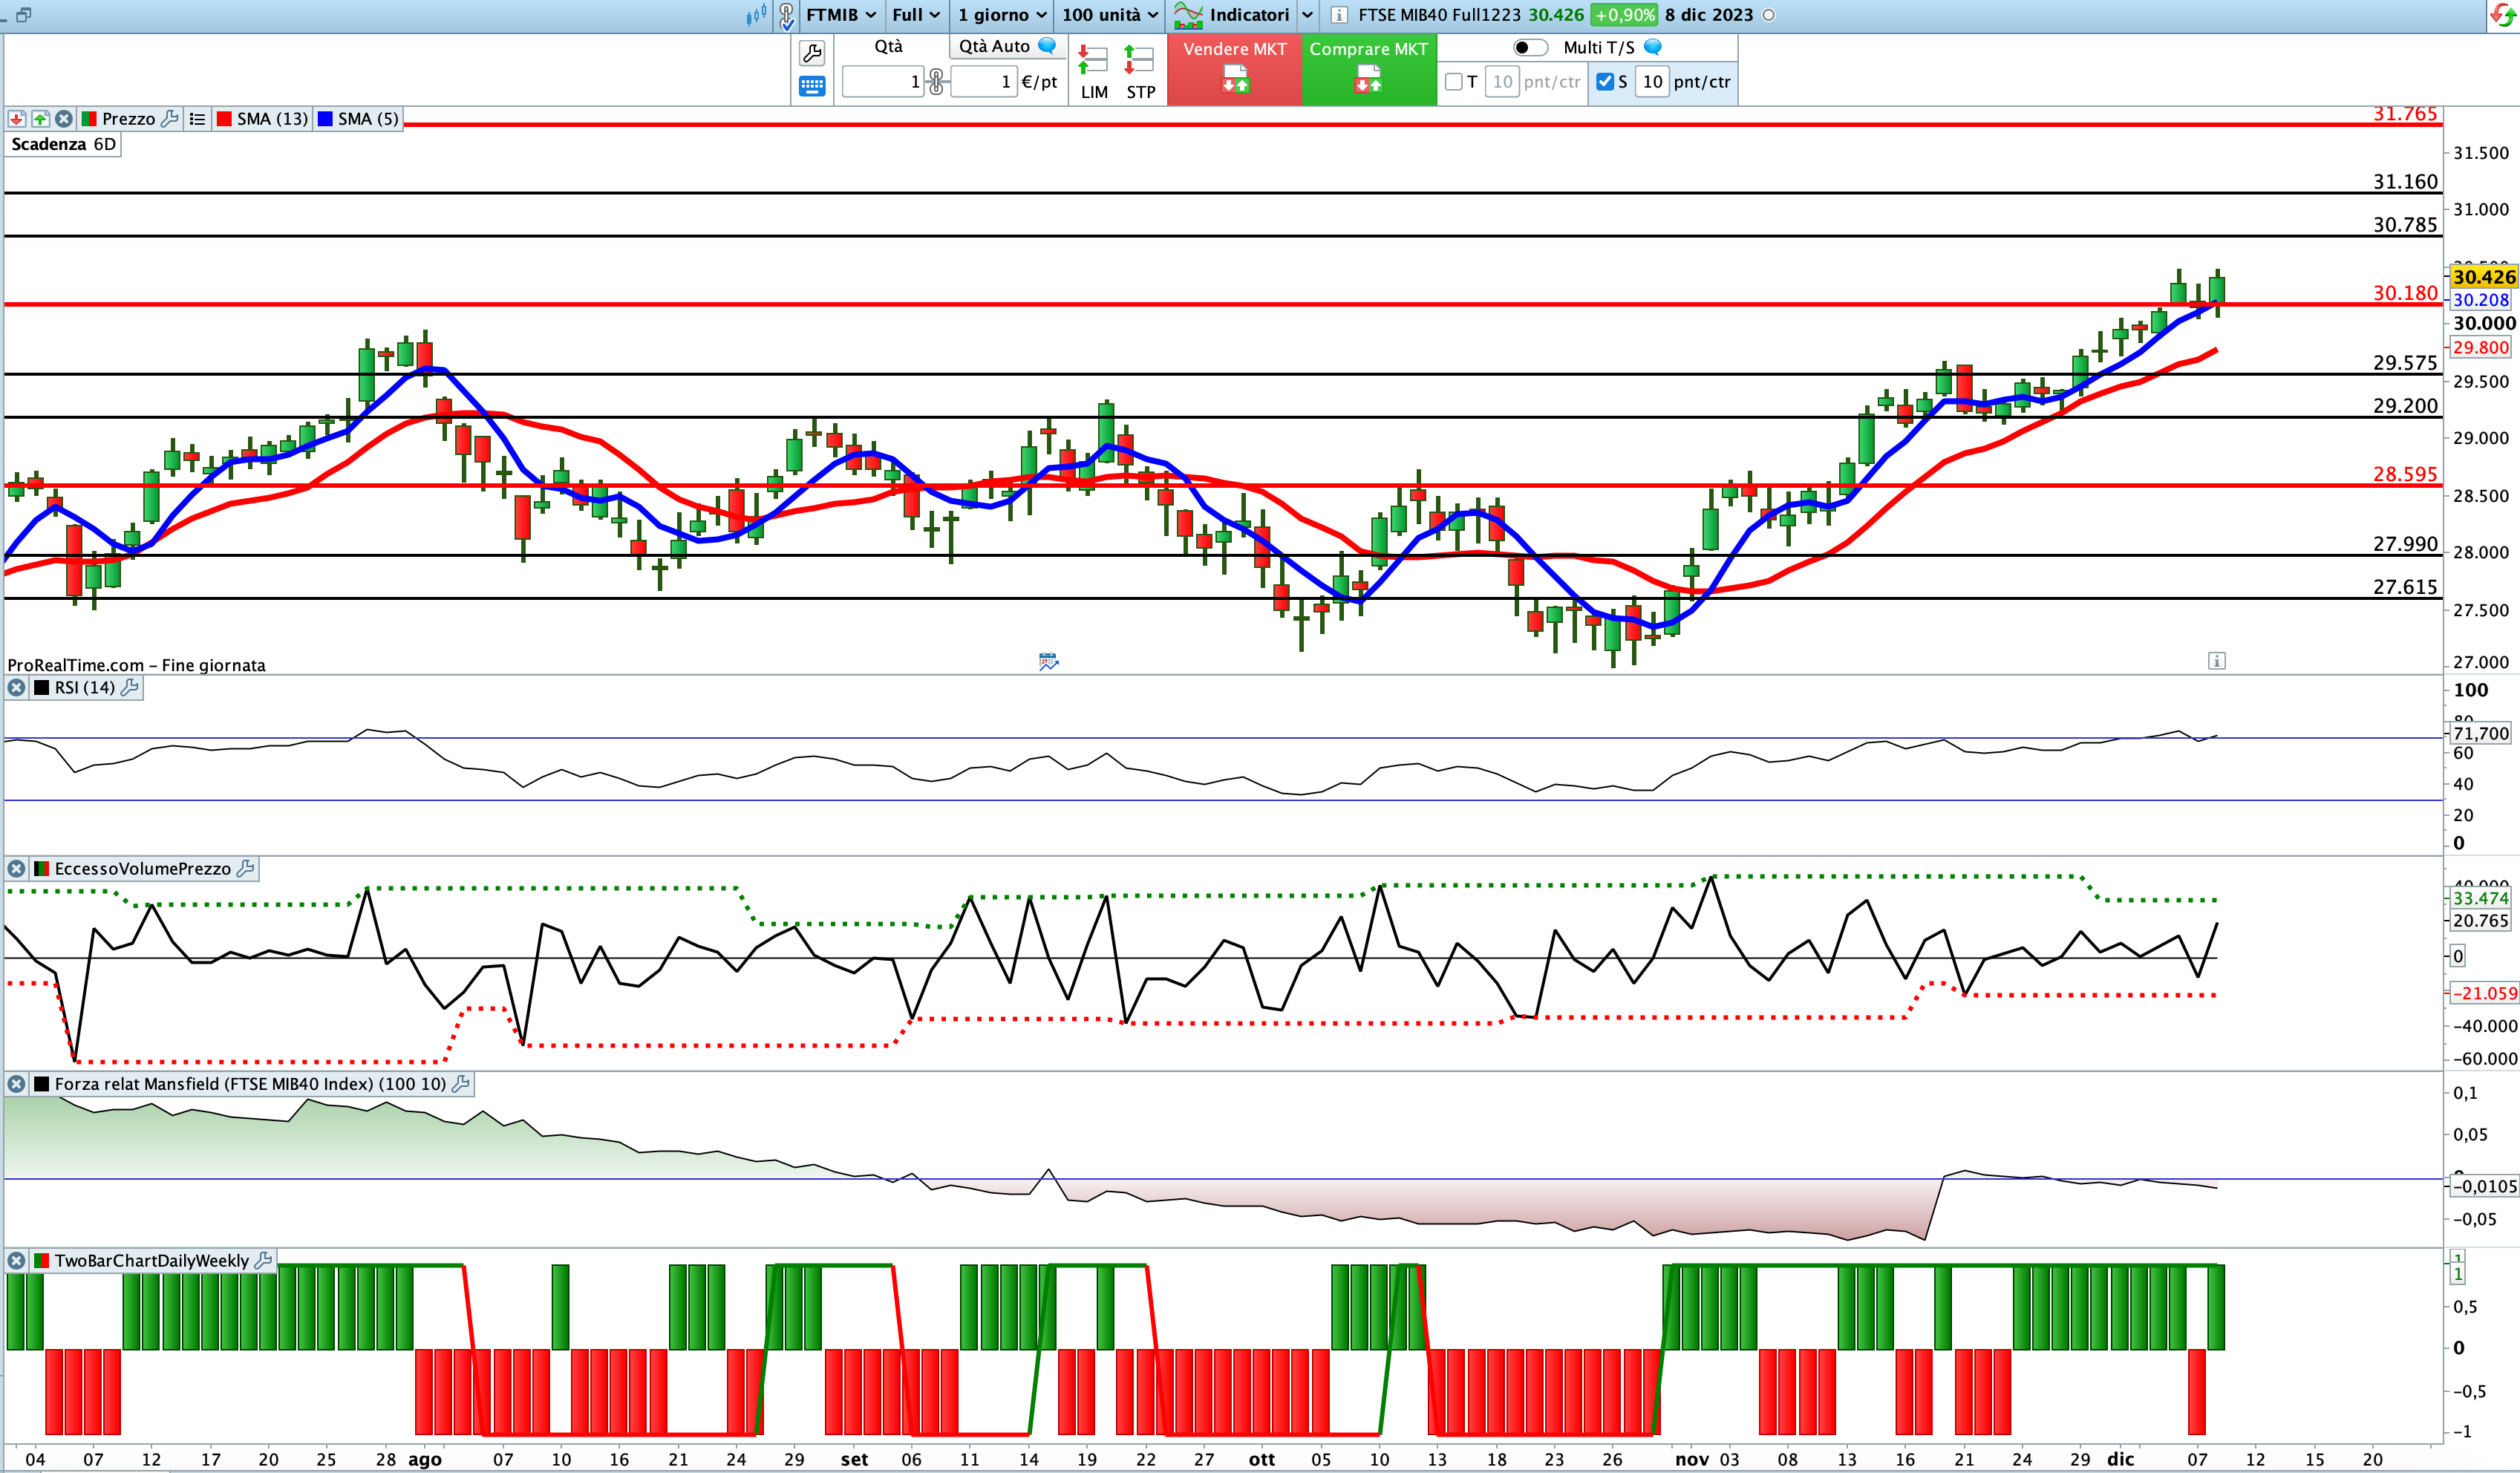Open the price panel list icon
Viewport: 2520px width, 1473px height.
pyautogui.click(x=197, y=119)
